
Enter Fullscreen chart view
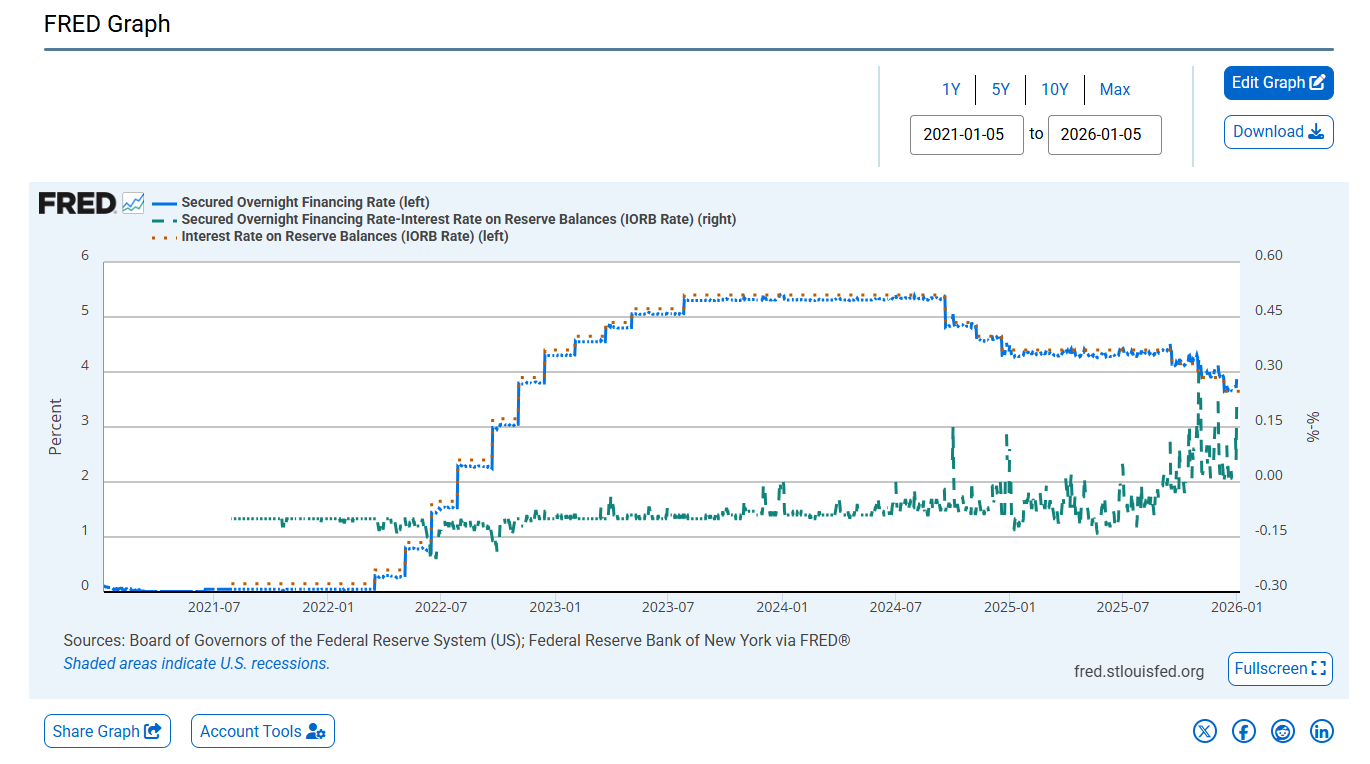[x=1280, y=668]
